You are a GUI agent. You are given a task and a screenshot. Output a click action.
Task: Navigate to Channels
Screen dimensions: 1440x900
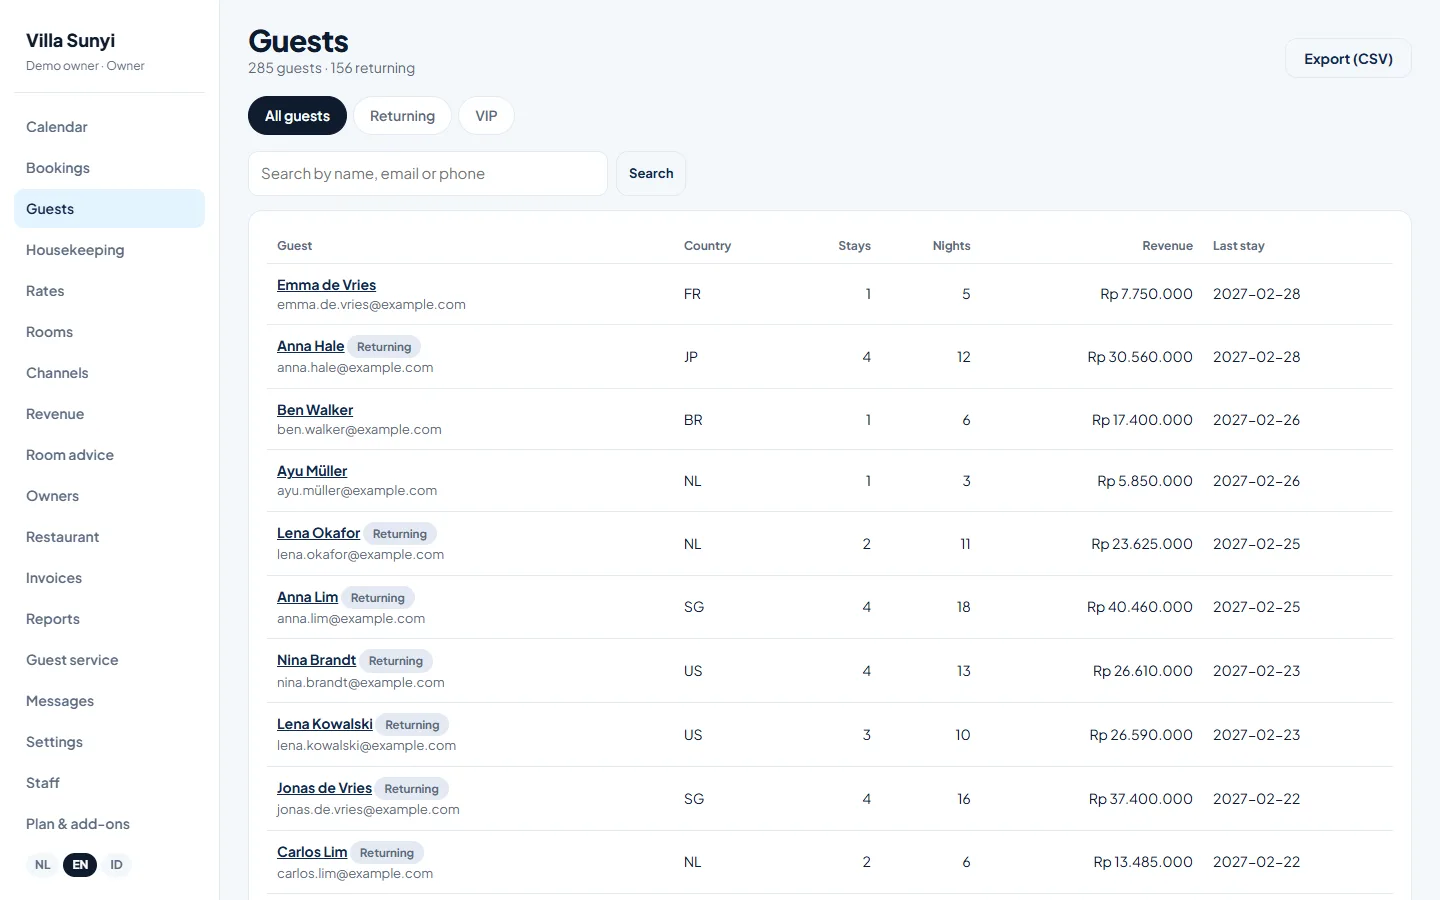point(109,373)
